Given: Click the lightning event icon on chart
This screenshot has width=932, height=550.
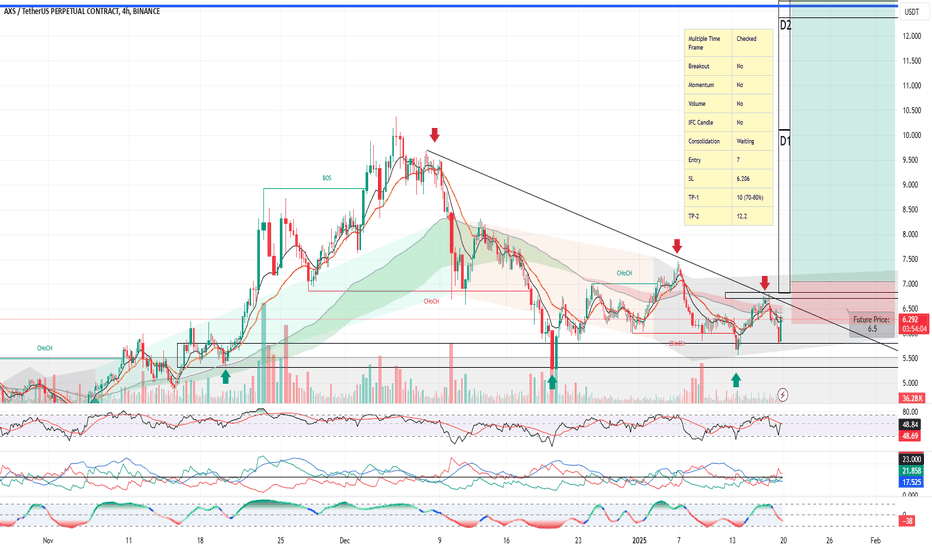Looking at the screenshot, I should (x=783, y=394).
